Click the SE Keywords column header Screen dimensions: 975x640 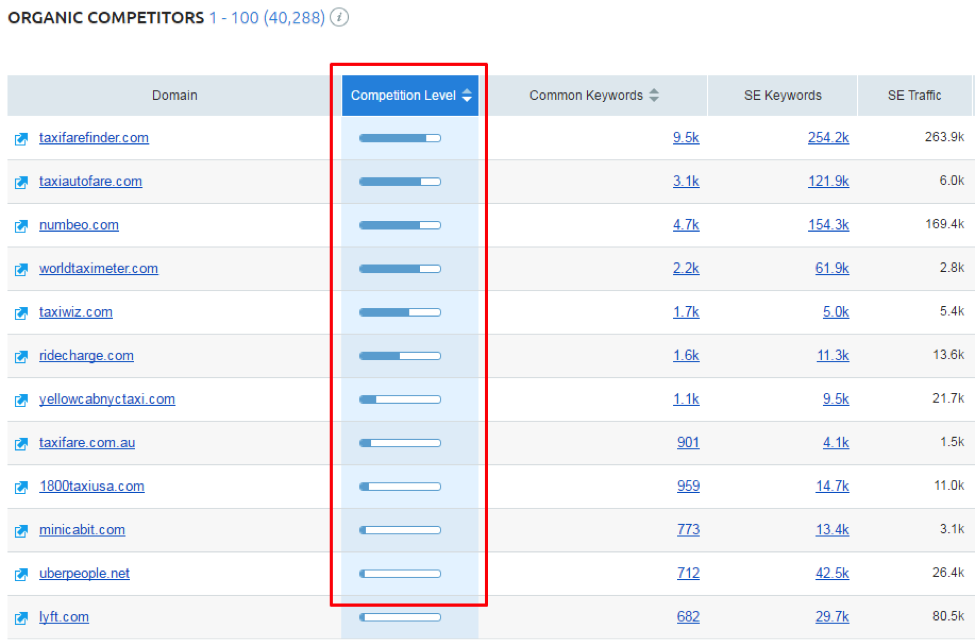[782, 95]
